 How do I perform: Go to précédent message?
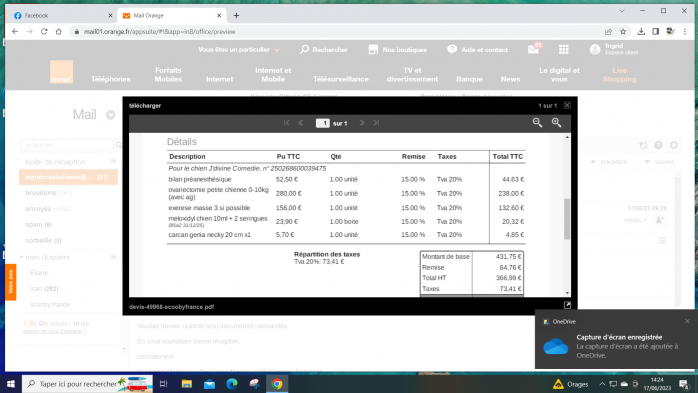tap(609, 162)
